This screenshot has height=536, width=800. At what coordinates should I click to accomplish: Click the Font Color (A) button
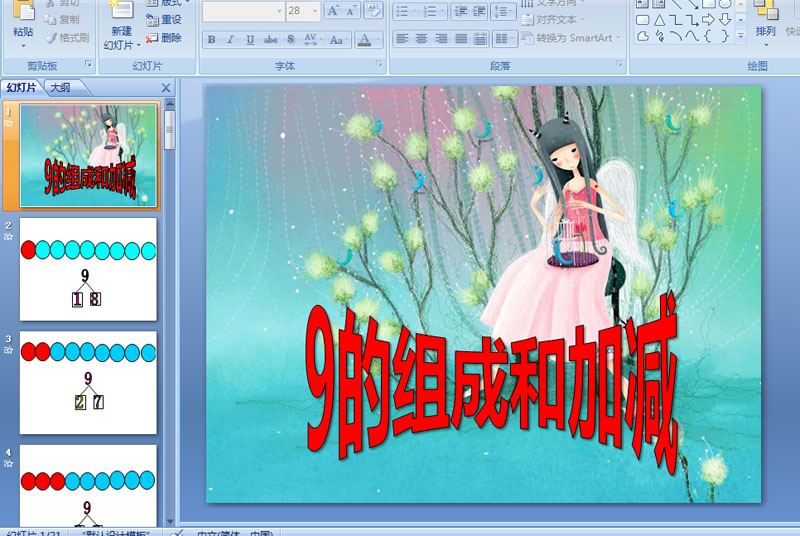(364, 39)
